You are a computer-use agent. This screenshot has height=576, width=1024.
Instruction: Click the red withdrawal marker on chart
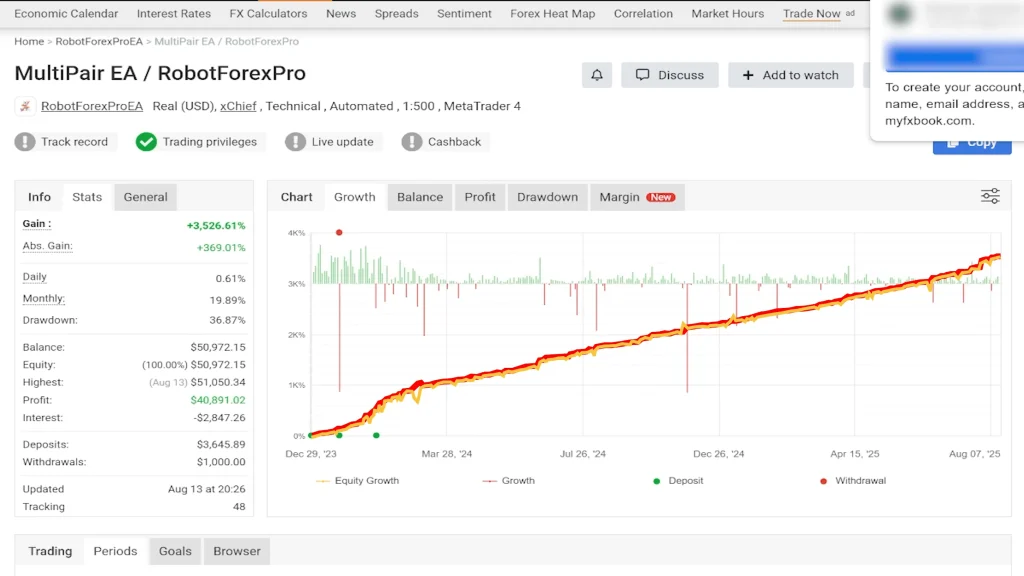point(339,232)
